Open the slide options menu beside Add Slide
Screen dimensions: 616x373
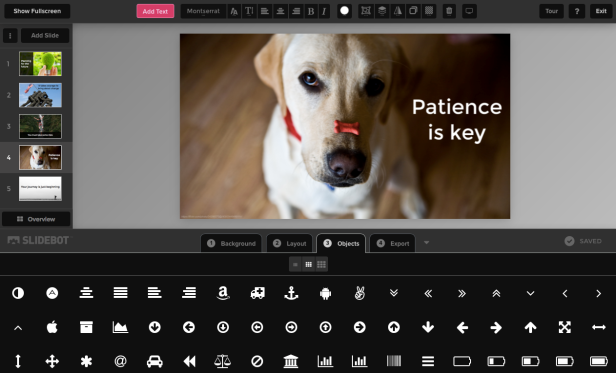coord(10,35)
